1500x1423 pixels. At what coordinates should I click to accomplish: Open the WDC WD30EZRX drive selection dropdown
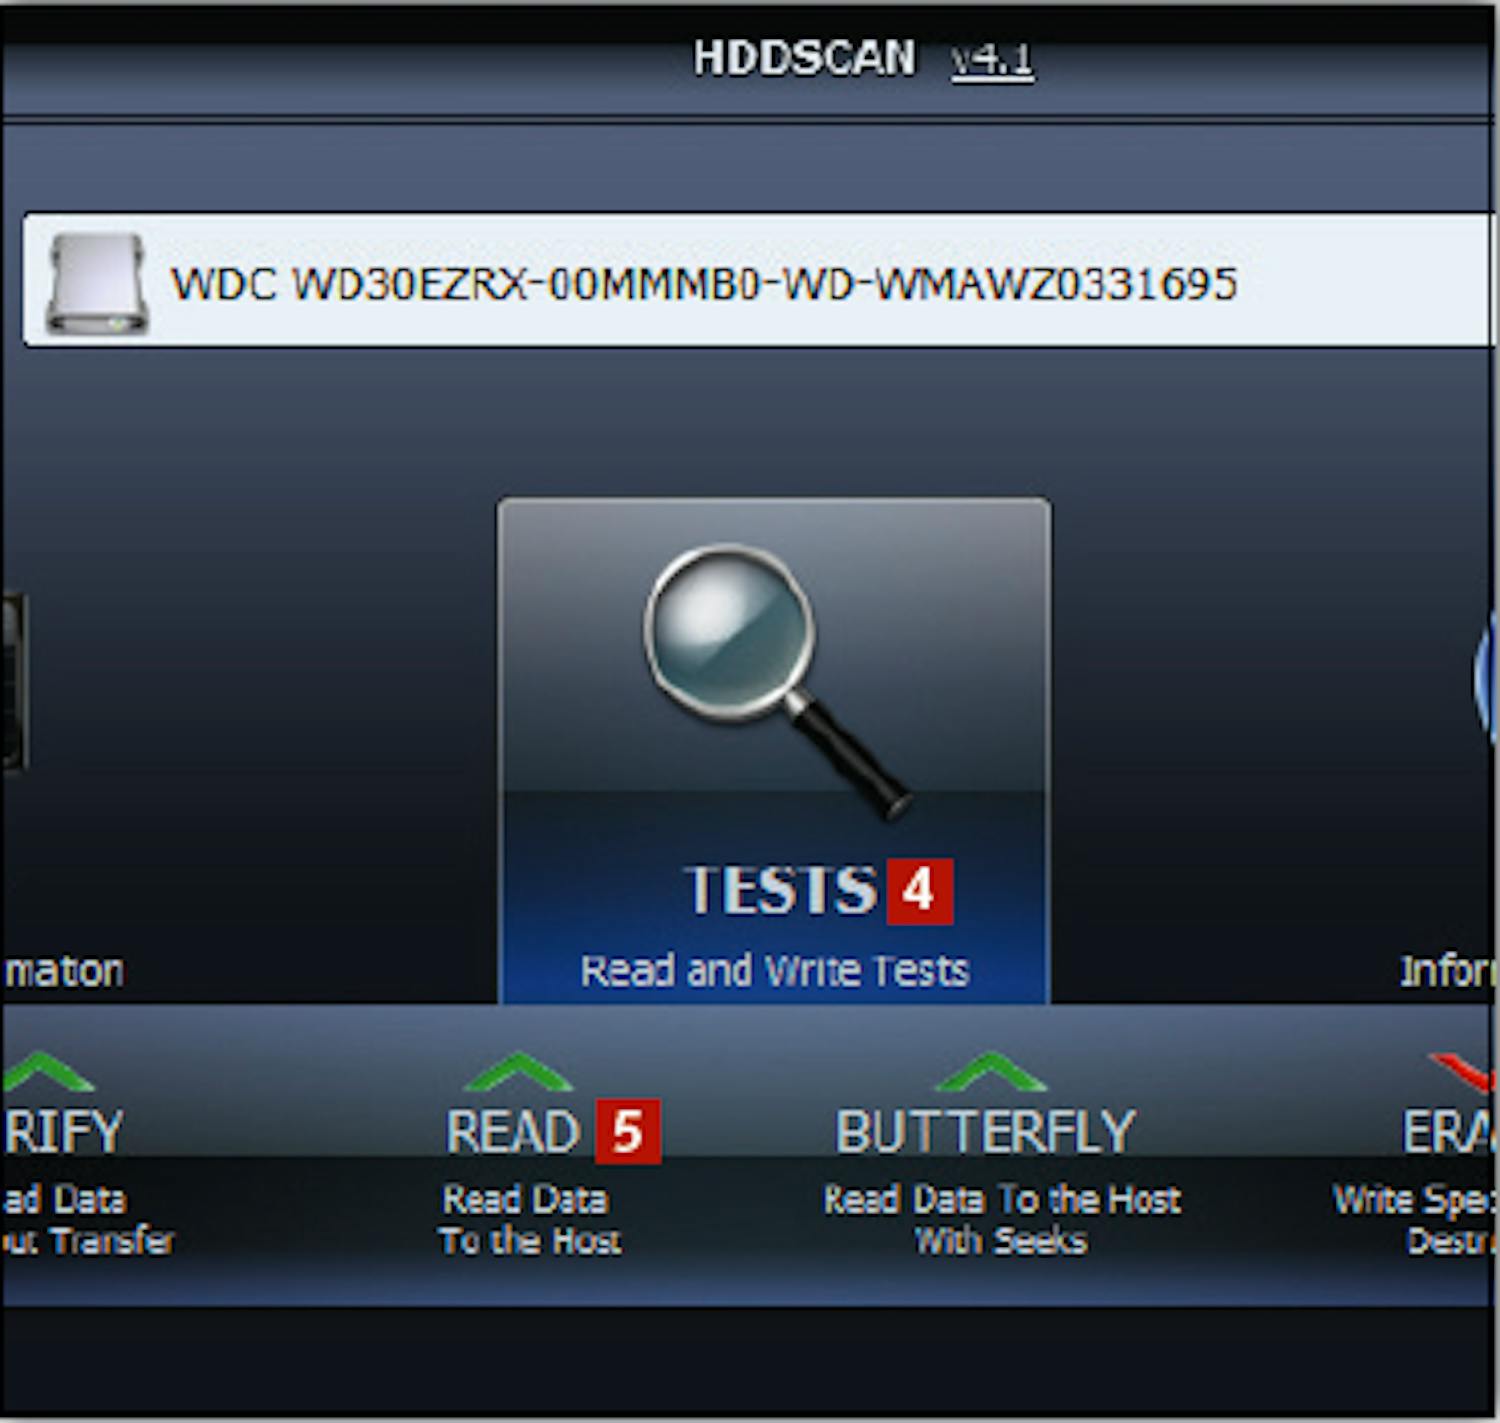point(760,281)
